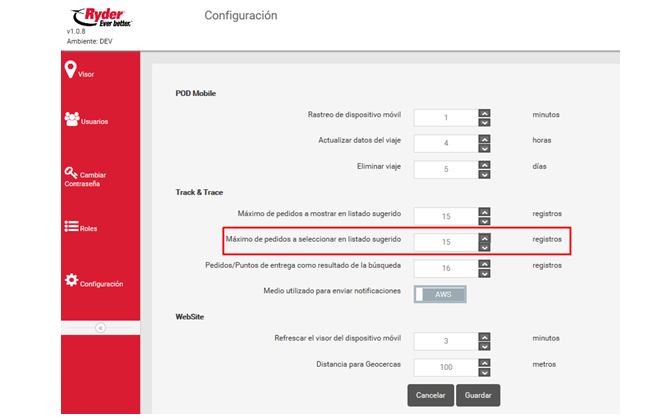Click the Distancia para Geocercas input field

(440, 366)
